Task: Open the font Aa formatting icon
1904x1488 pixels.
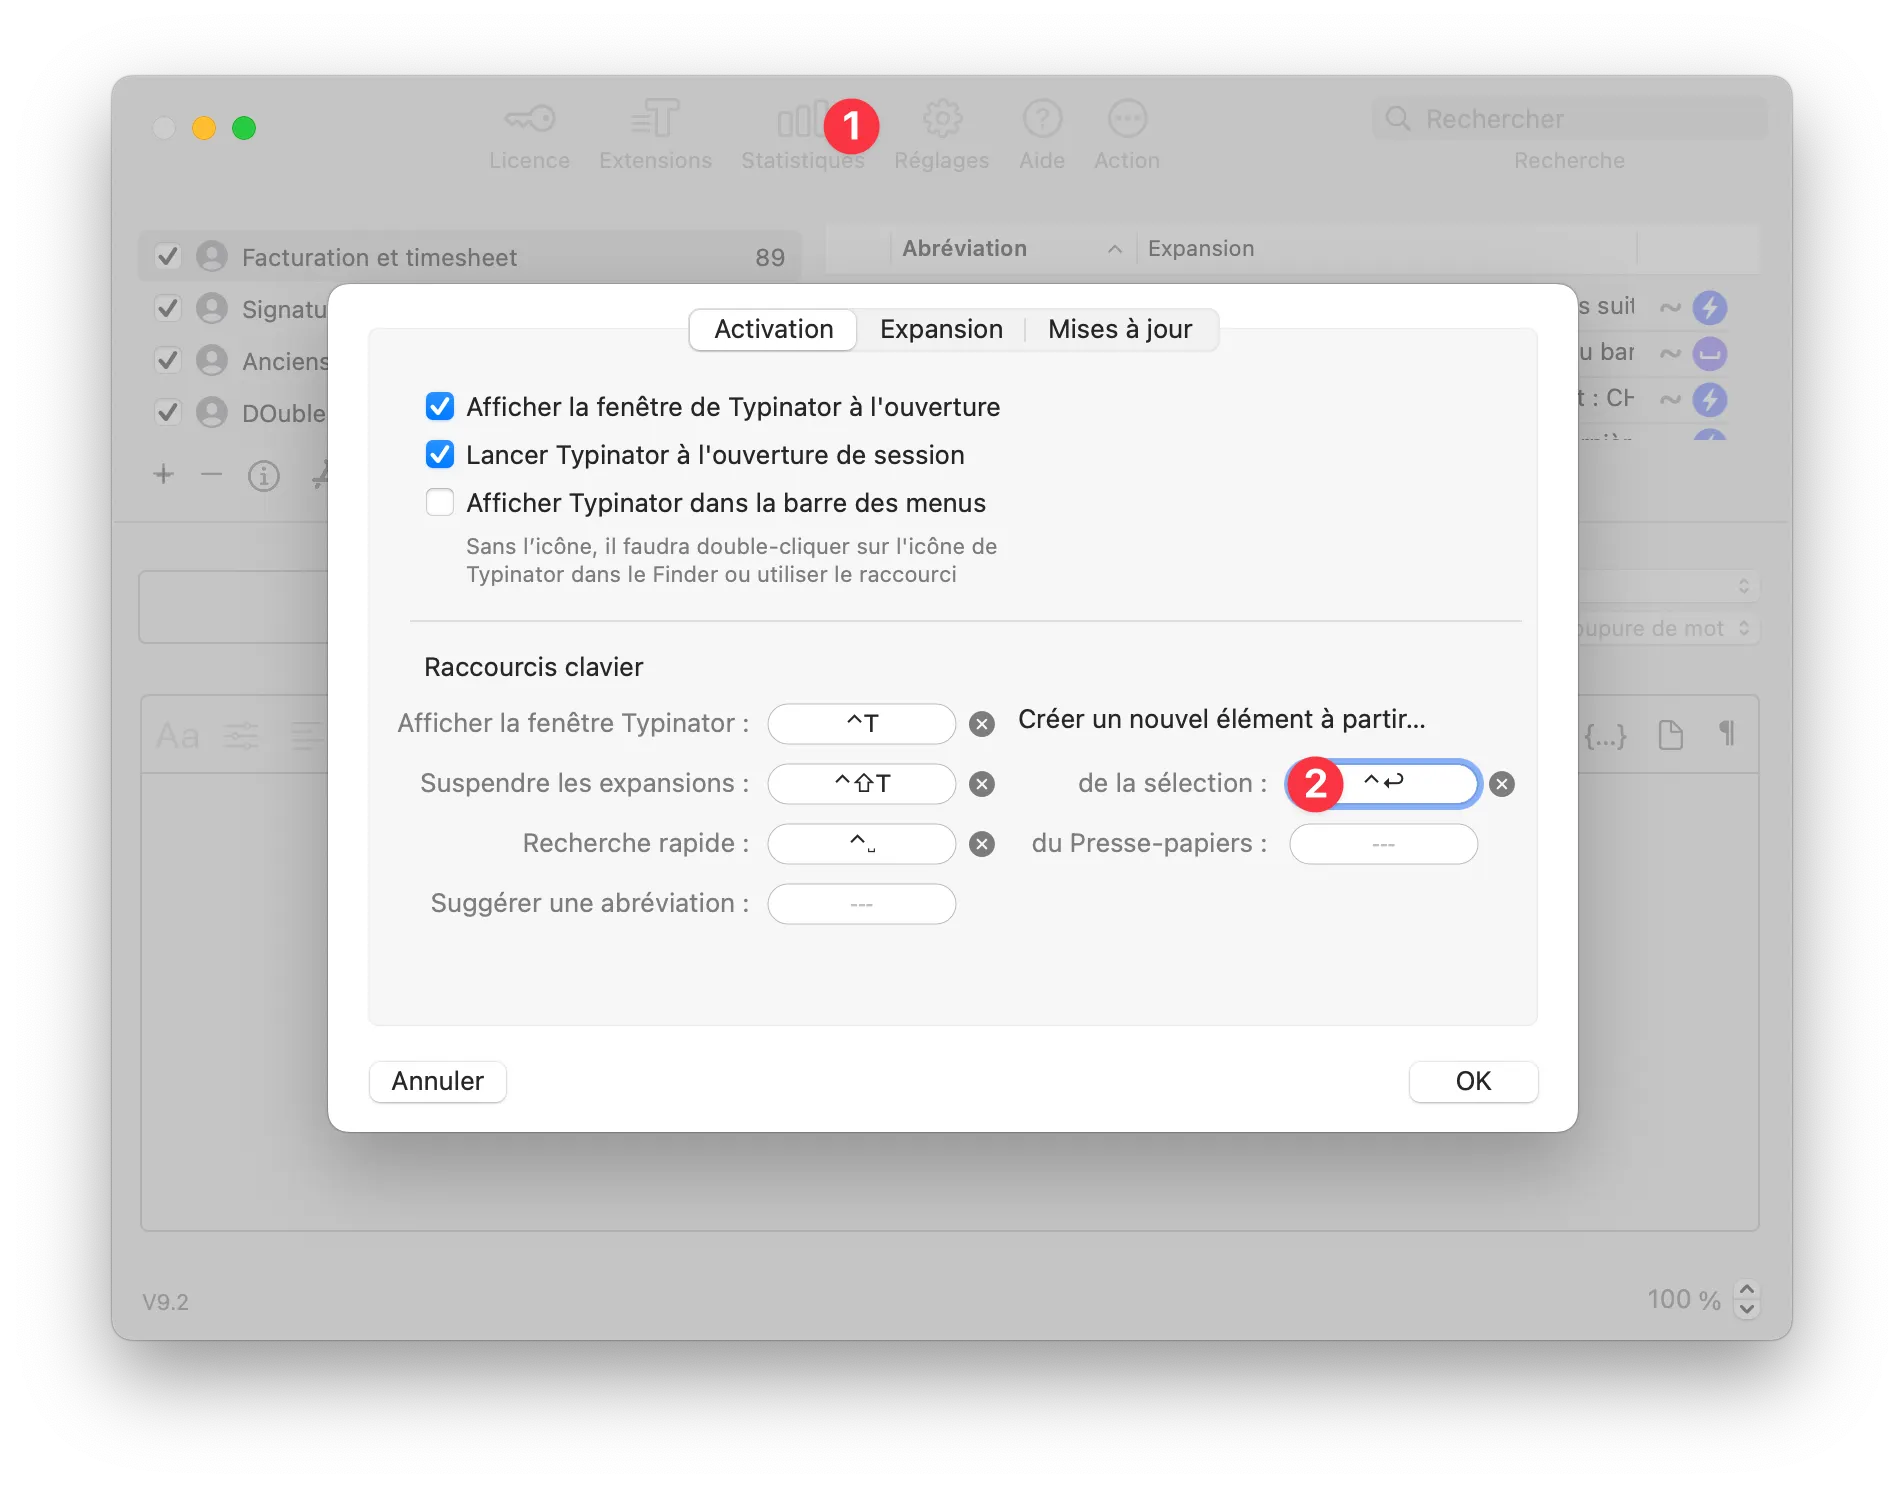Action: (178, 736)
